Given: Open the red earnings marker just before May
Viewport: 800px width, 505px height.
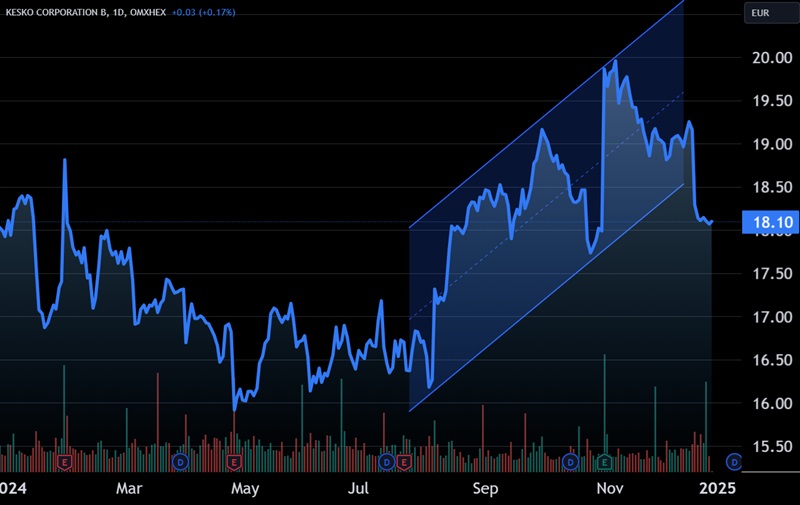Looking at the screenshot, I should 234,462.
